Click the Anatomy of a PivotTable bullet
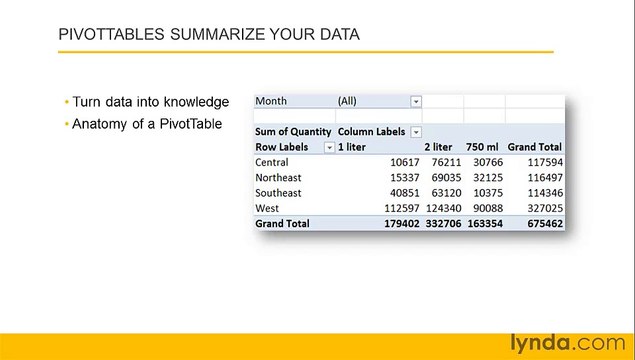This screenshot has height=360, width=635. (147, 124)
